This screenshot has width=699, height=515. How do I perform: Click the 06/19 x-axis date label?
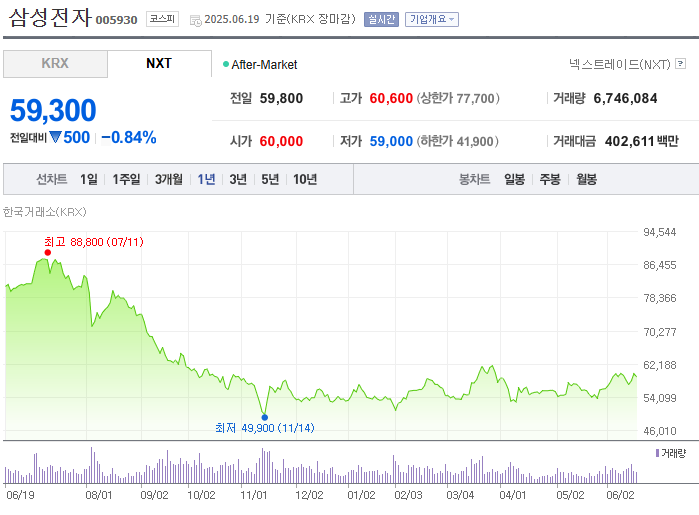coord(20,495)
